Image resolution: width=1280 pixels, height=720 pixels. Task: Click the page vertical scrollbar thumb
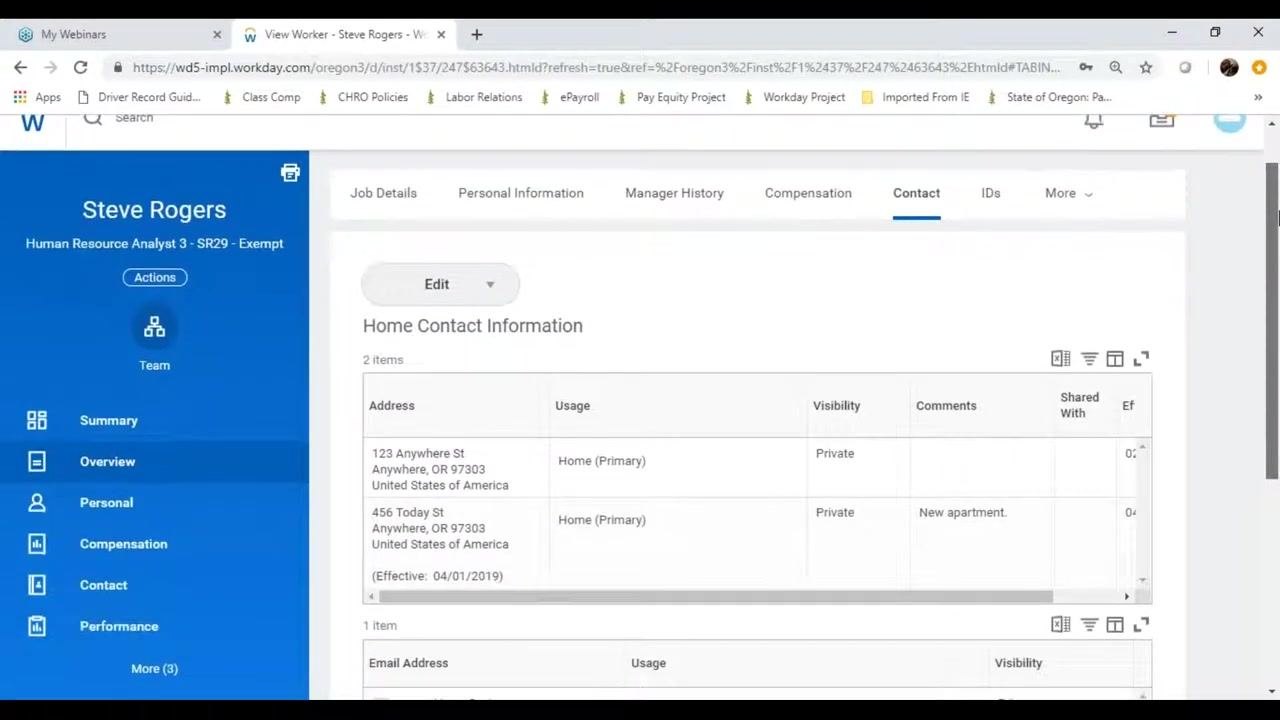click(x=1272, y=320)
